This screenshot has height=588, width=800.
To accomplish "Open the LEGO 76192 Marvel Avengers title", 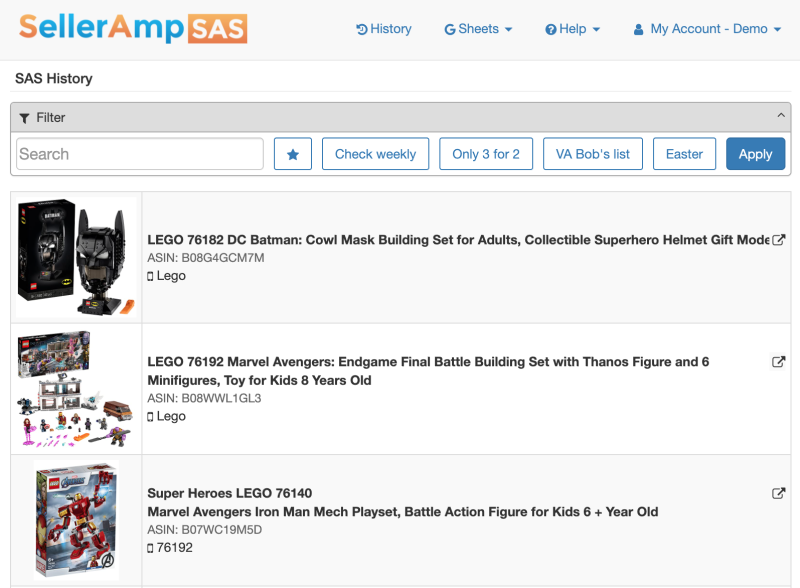I will (x=428, y=371).
